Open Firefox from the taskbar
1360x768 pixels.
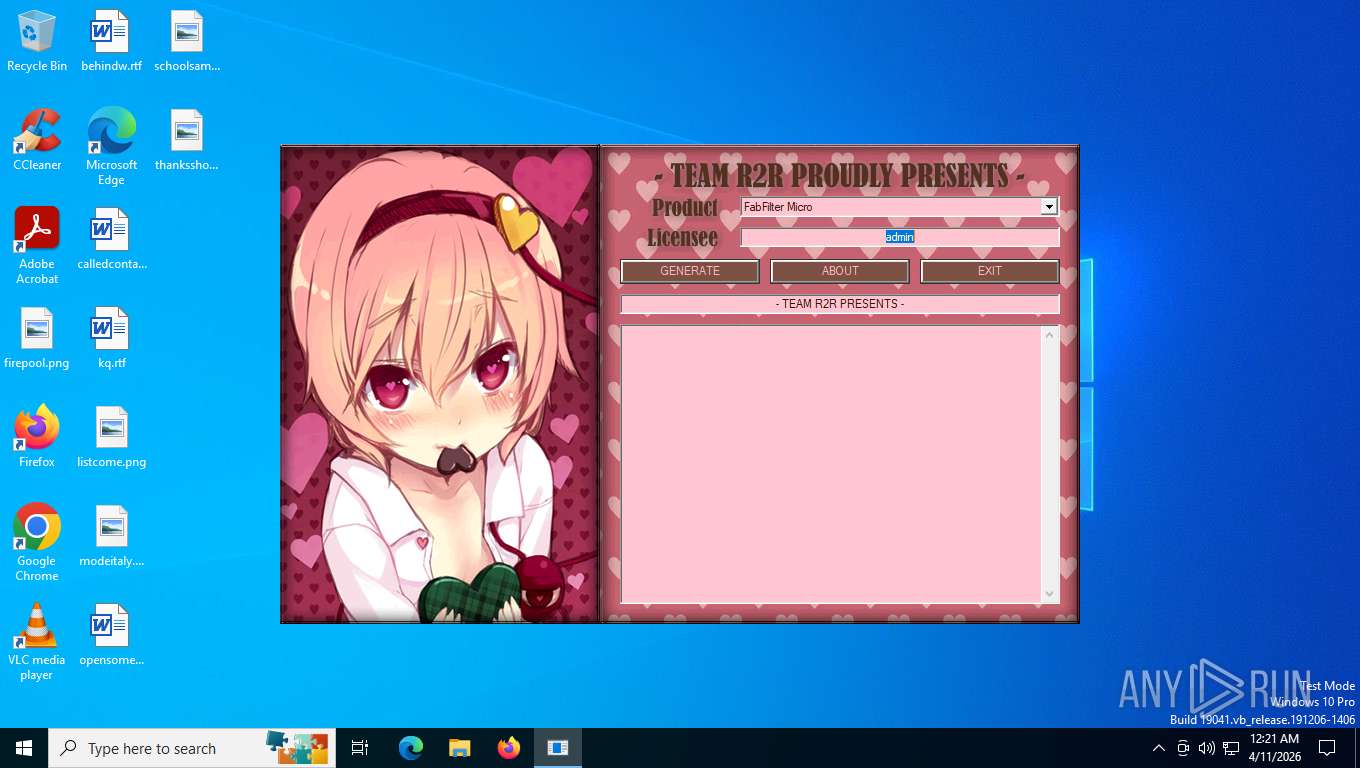click(509, 748)
